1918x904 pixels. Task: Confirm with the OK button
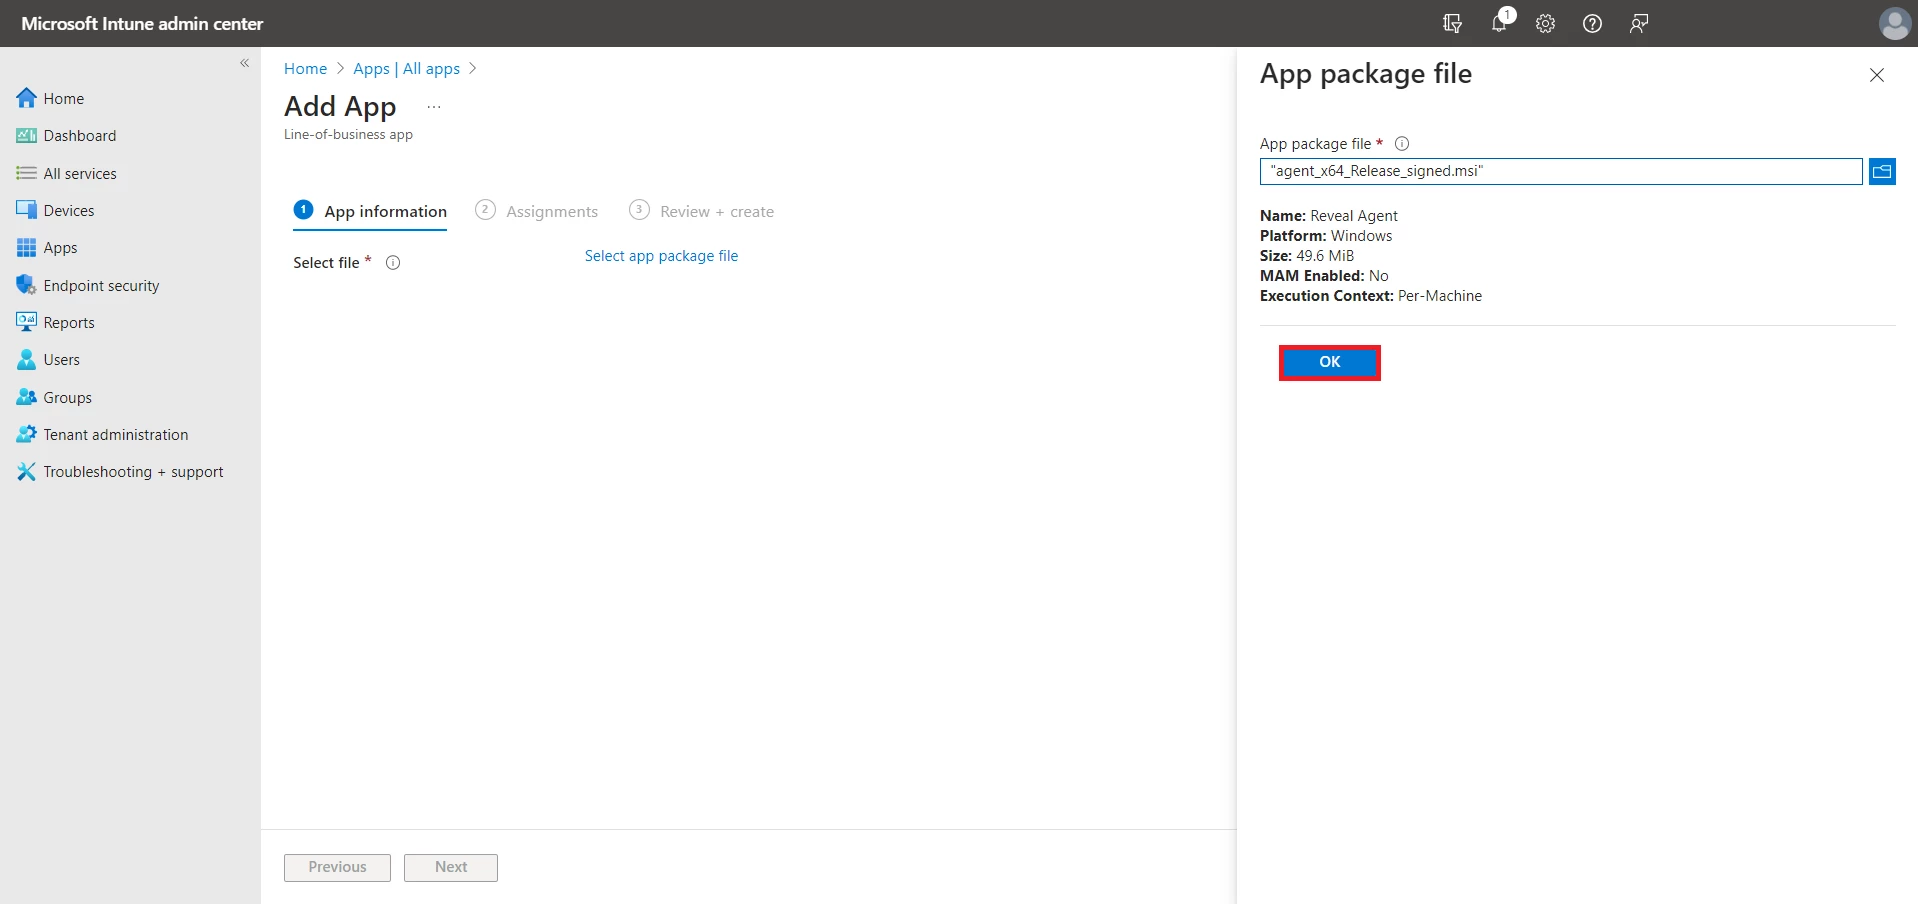point(1330,362)
